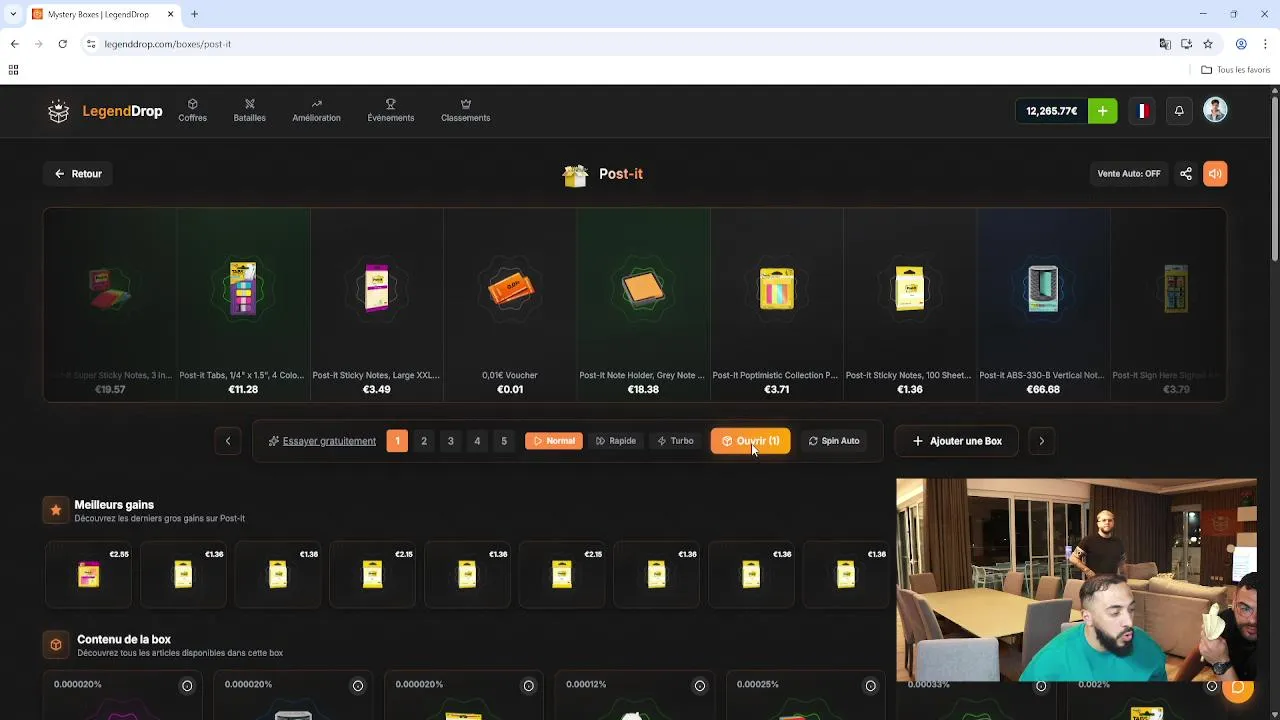
Task: Select box count 4
Action: pos(477,441)
